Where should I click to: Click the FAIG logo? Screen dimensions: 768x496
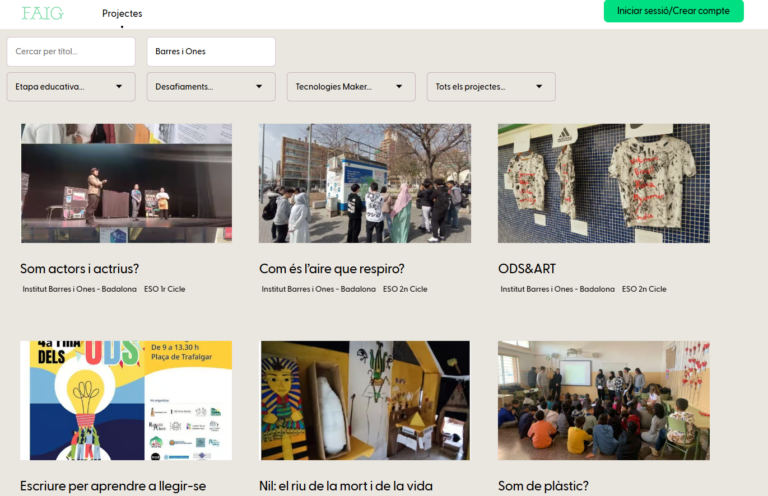coord(42,13)
